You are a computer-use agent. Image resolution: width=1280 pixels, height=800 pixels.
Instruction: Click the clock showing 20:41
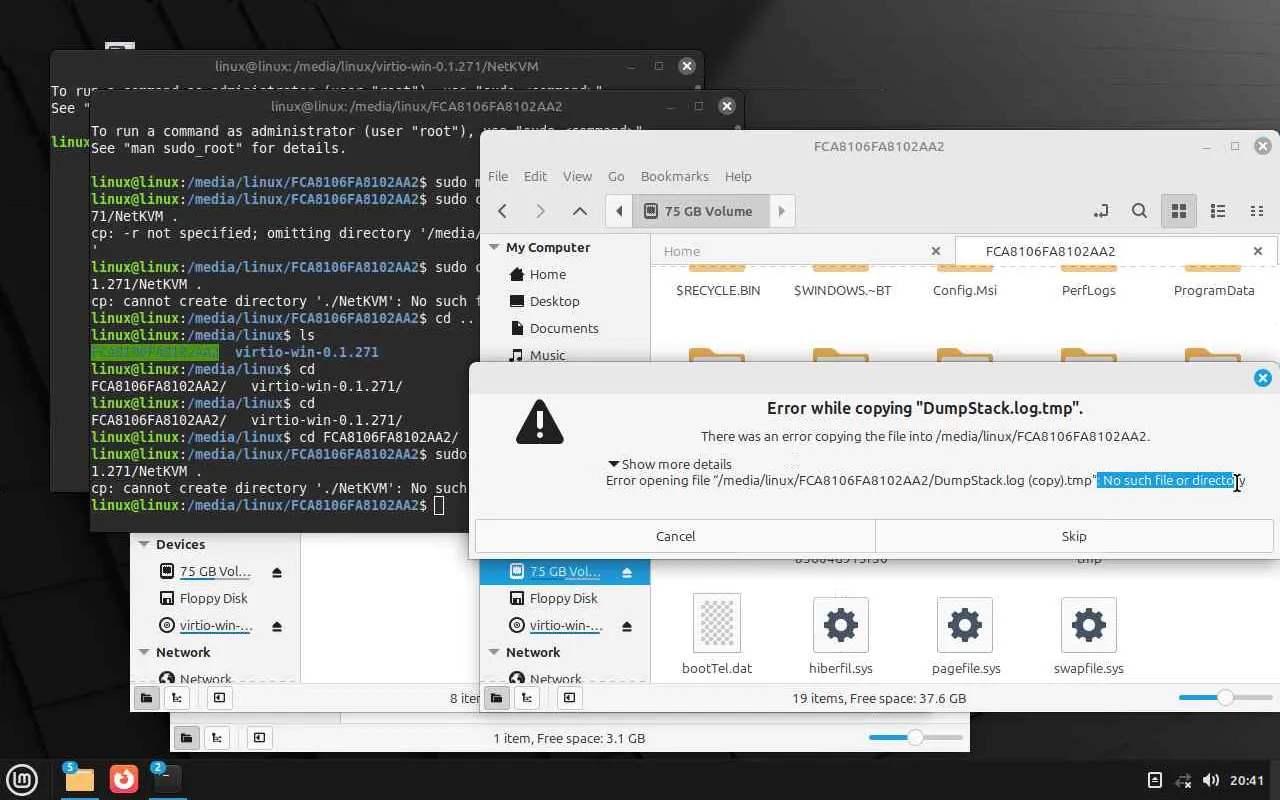(x=1248, y=780)
